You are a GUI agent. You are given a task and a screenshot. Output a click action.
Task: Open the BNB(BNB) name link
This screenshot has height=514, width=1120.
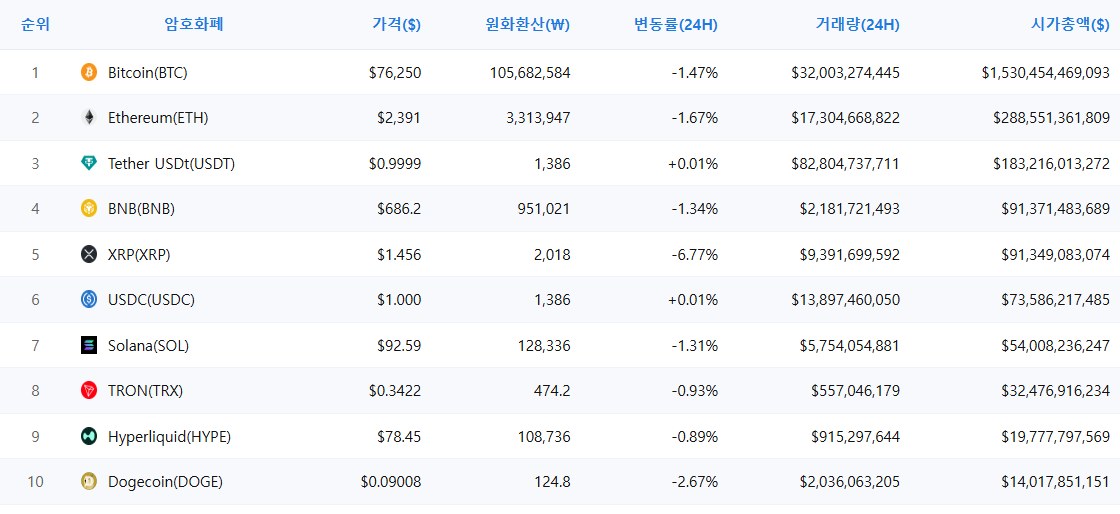click(x=141, y=208)
